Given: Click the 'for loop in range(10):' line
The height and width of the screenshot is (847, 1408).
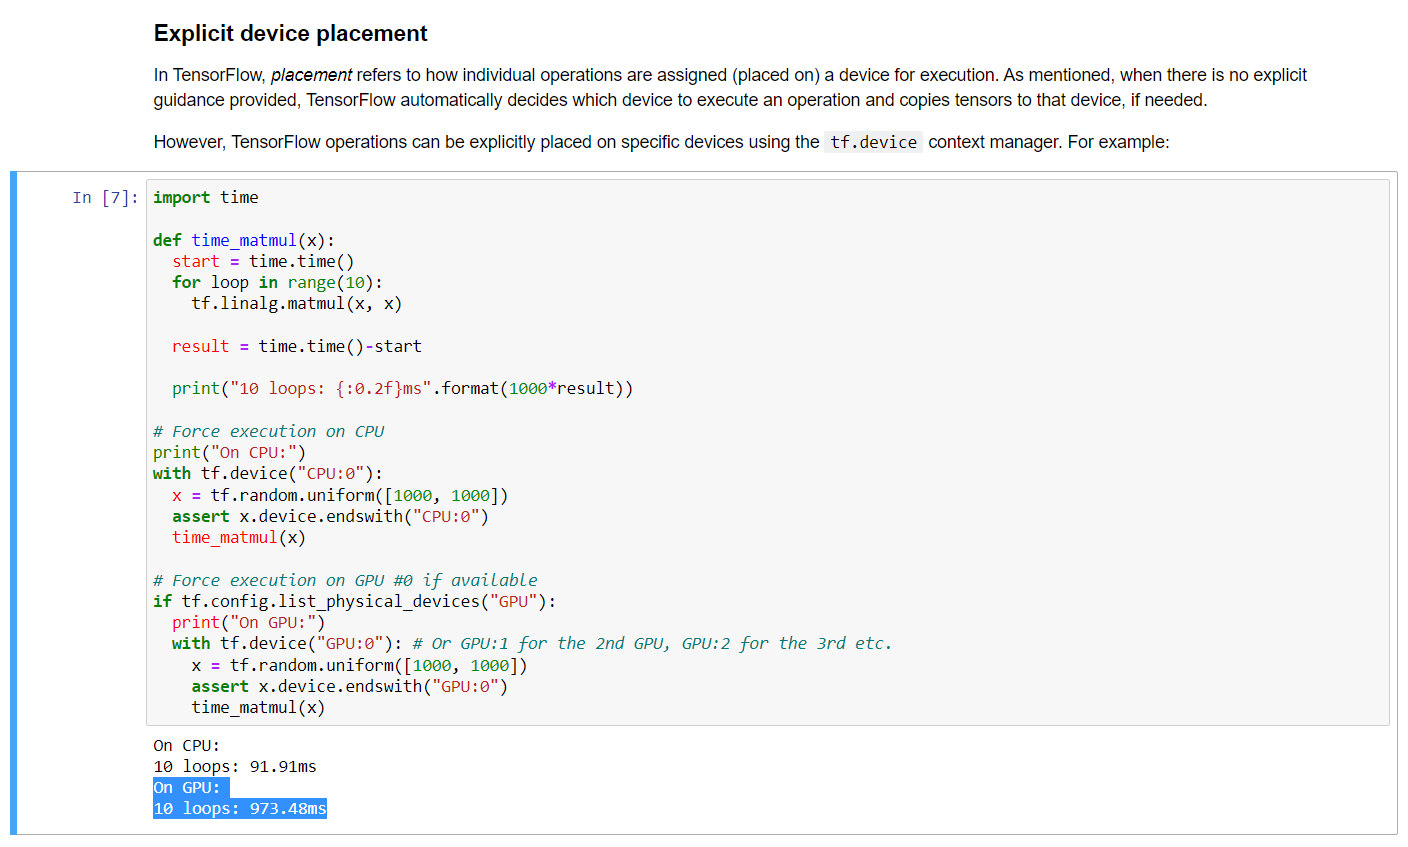Looking at the screenshot, I should coord(277,283).
